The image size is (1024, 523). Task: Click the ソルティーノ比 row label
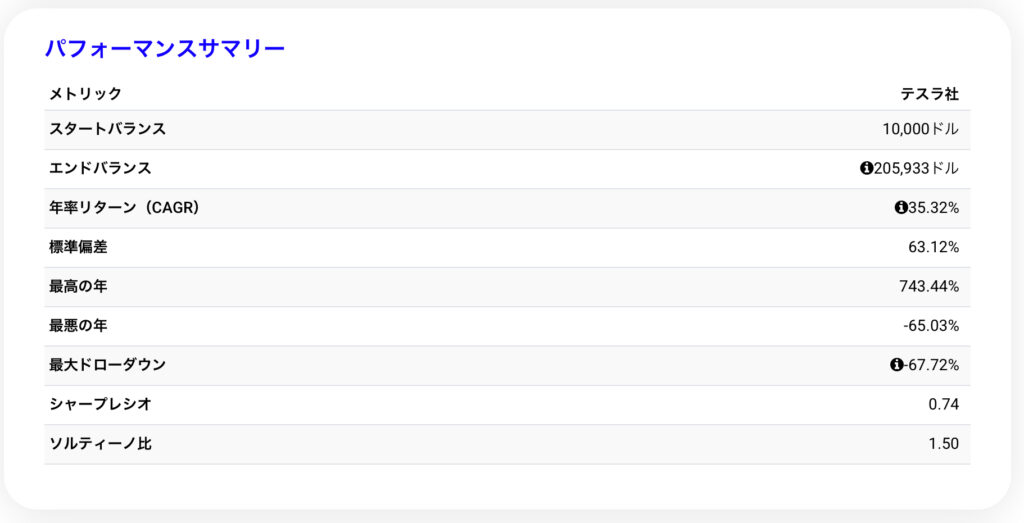coord(101,443)
